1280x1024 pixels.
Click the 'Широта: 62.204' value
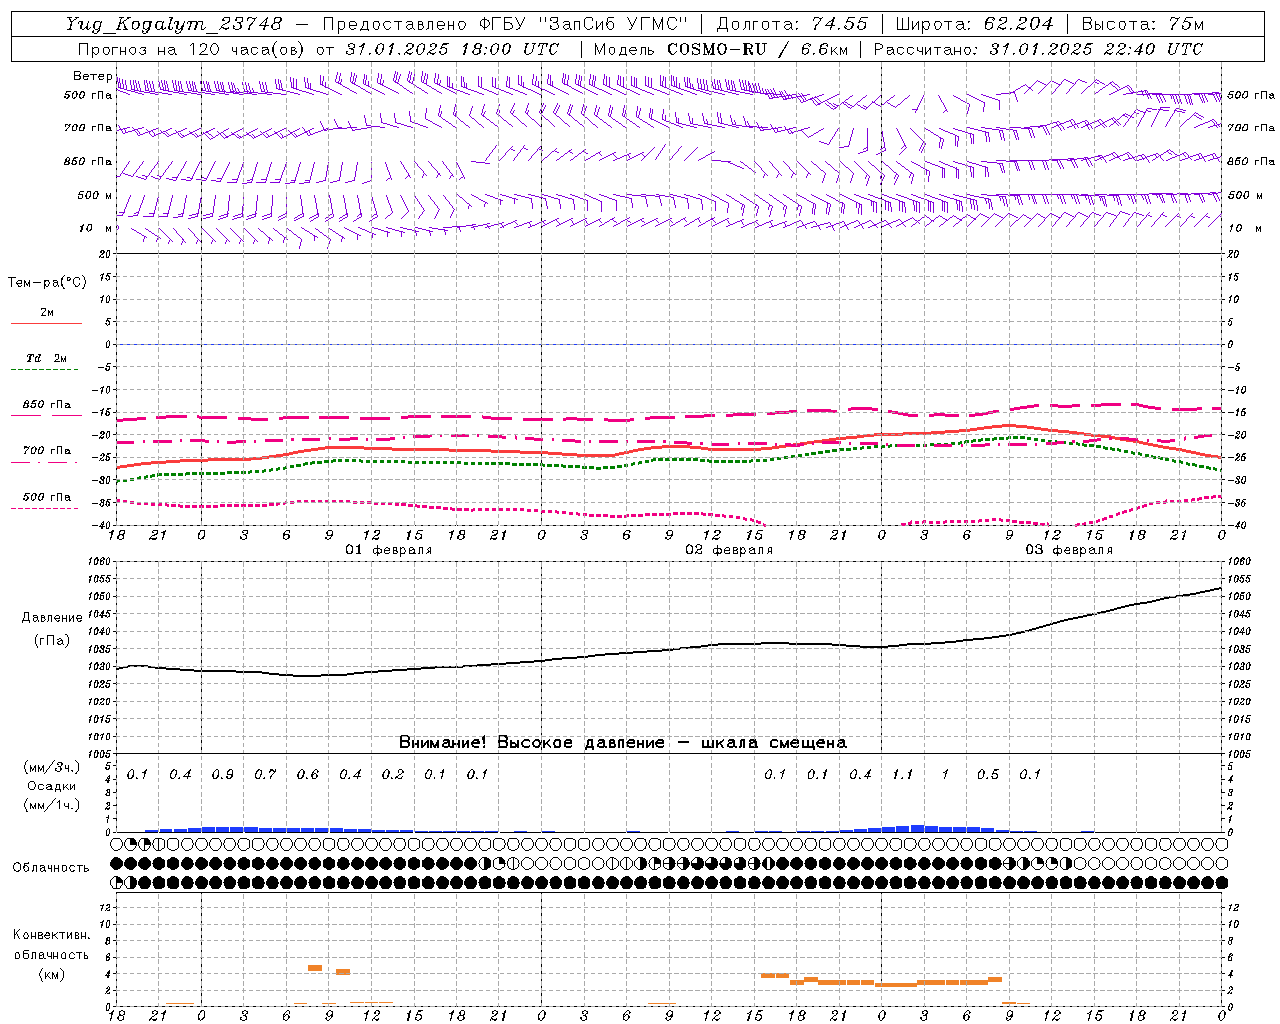pyautogui.click(x=974, y=24)
